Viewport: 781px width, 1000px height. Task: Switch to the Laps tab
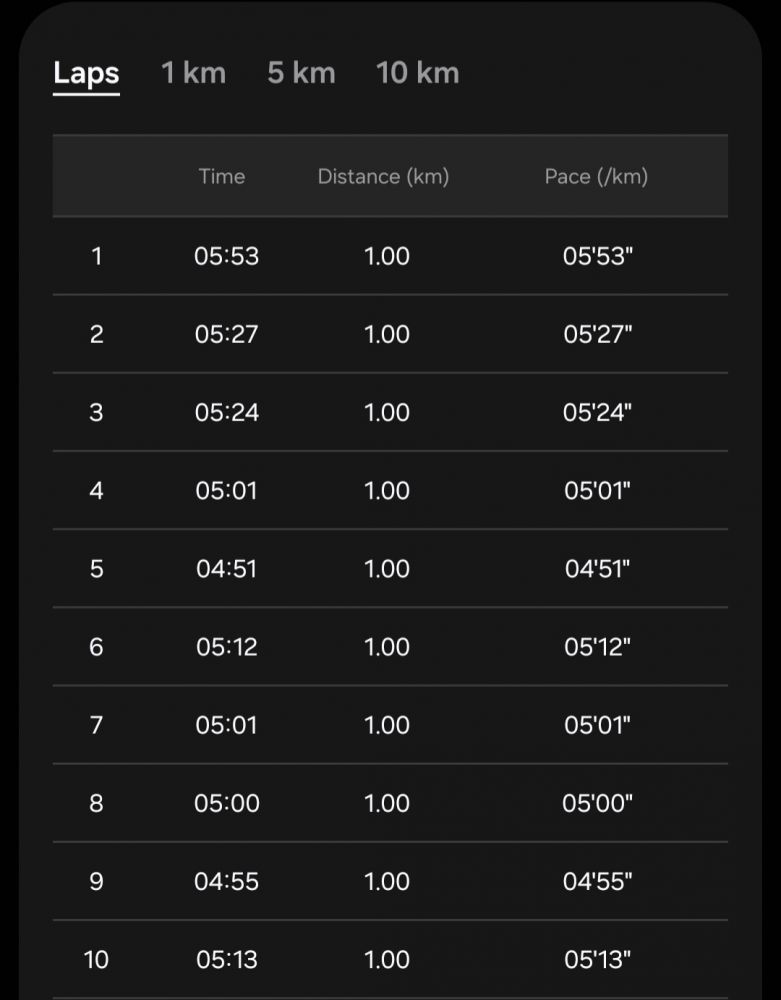click(86, 73)
